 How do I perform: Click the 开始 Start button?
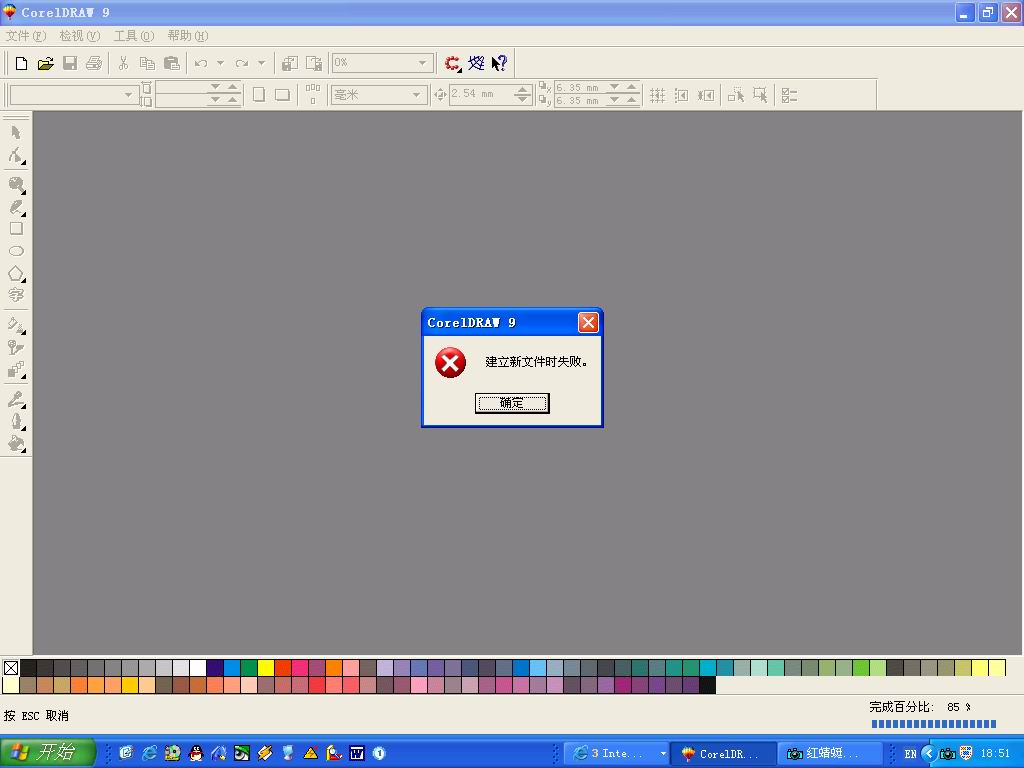point(48,753)
